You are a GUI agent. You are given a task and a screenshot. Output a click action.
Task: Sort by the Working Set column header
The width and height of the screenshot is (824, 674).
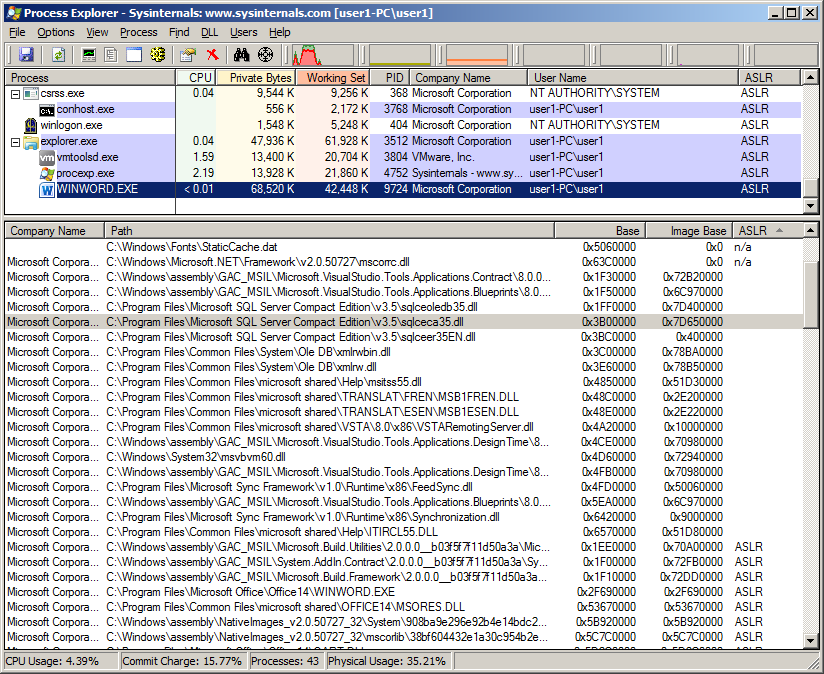(333, 78)
